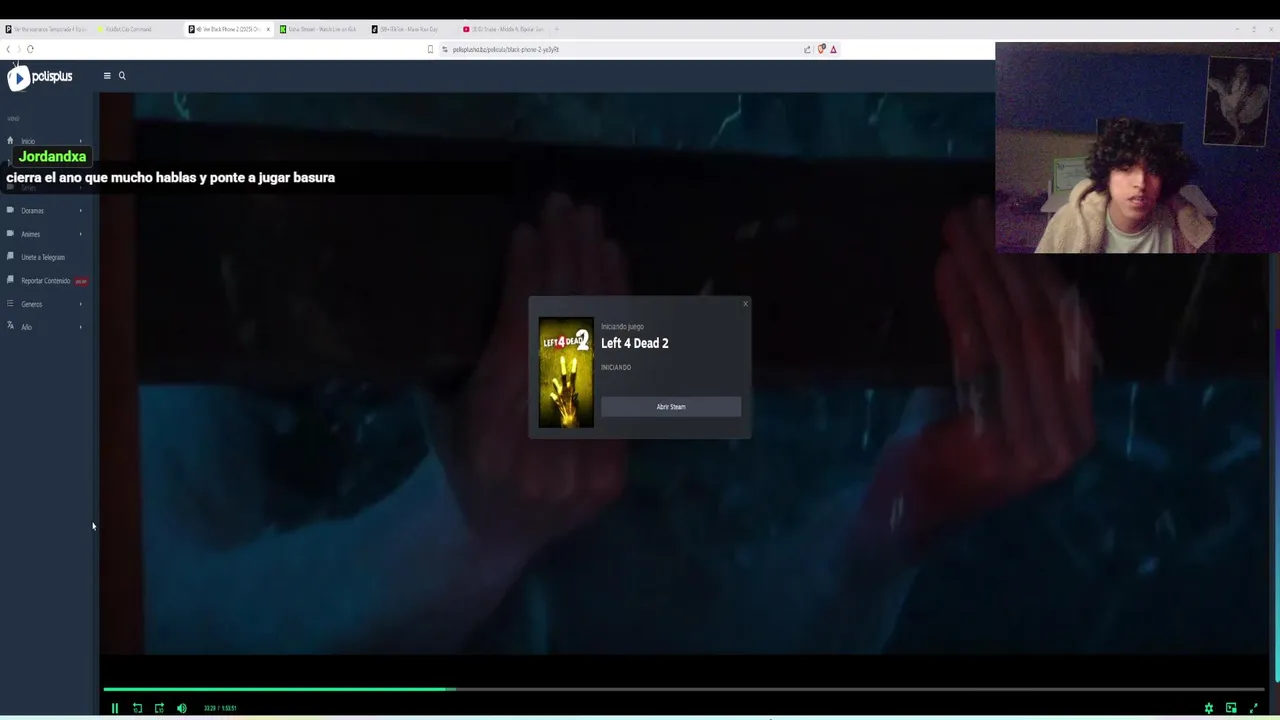The width and height of the screenshot is (1280, 720).
Task: Click the Jordandxa chat username overlay
Action: coord(52,156)
